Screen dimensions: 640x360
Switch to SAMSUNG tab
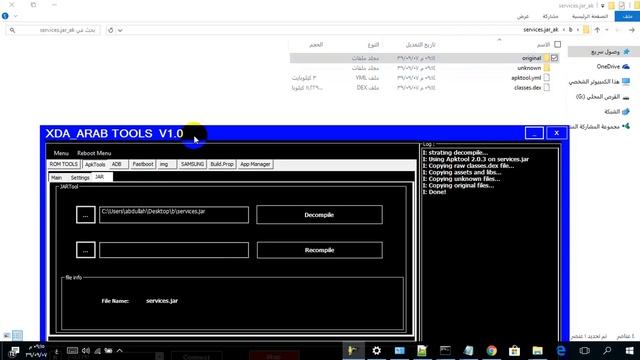click(x=192, y=164)
